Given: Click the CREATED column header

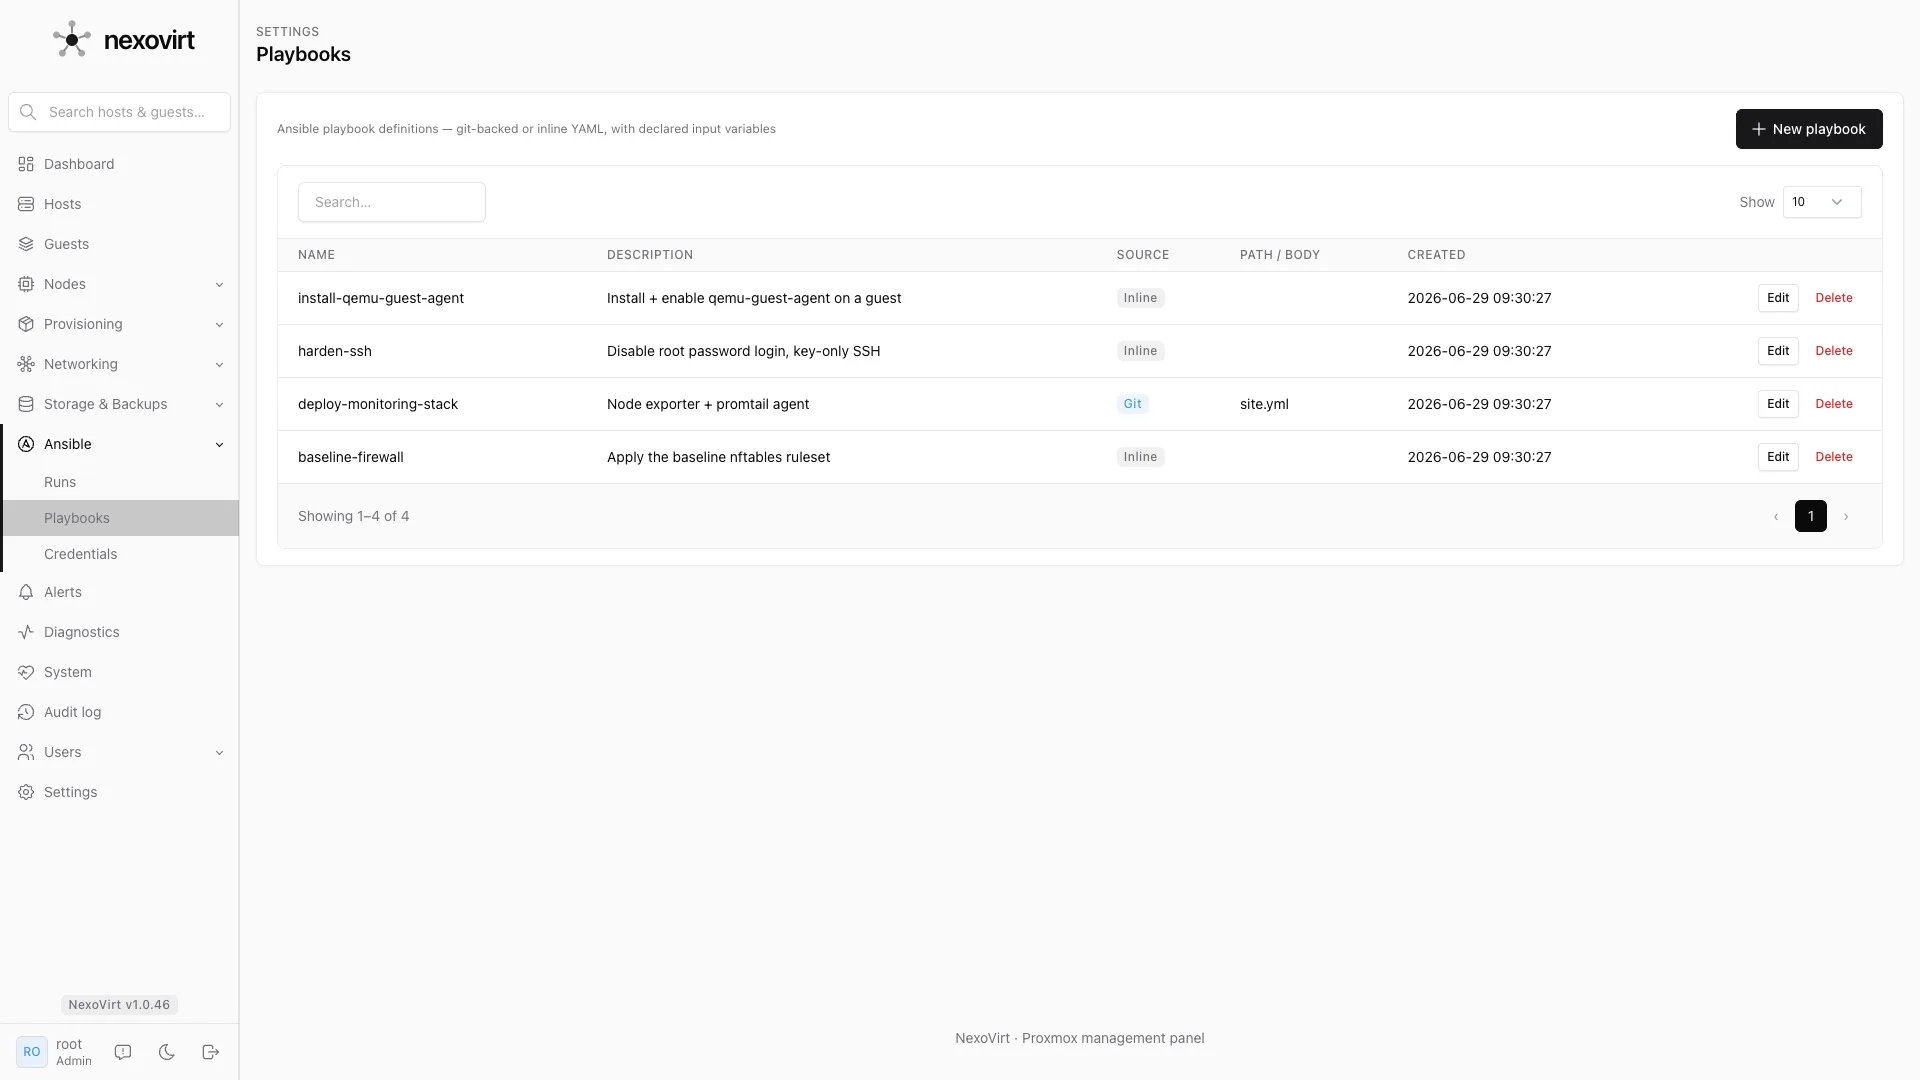Looking at the screenshot, I should (x=1436, y=255).
